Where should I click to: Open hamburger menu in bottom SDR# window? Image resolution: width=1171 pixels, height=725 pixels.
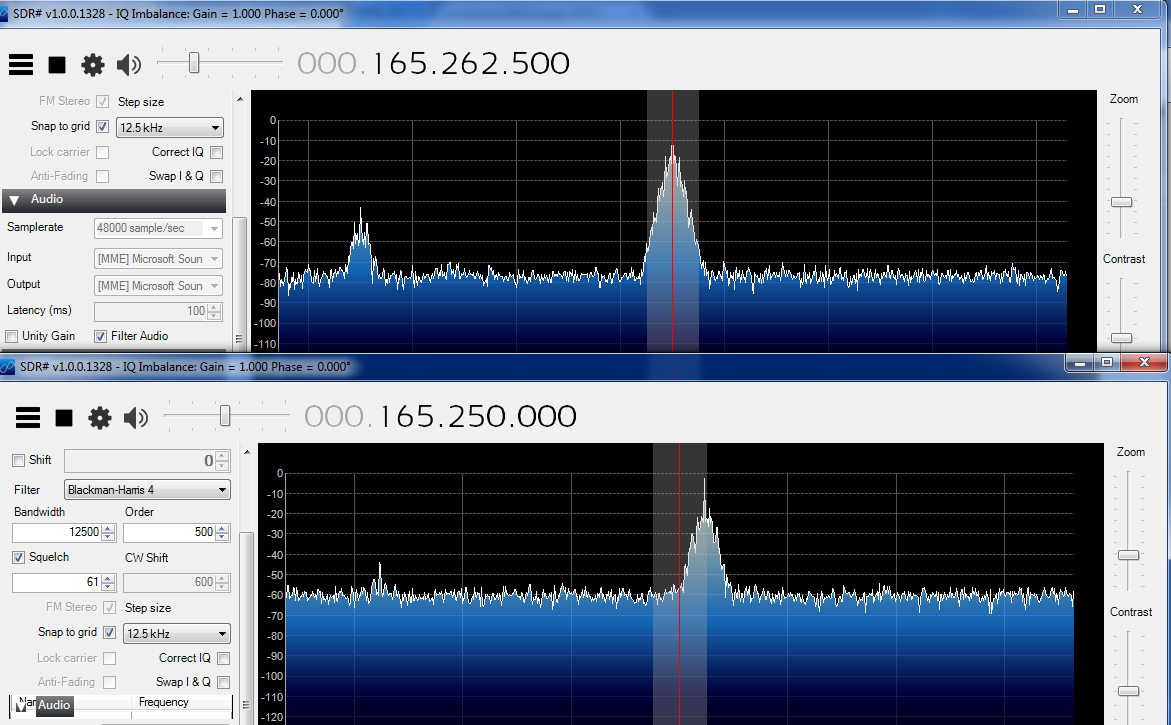click(28, 417)
